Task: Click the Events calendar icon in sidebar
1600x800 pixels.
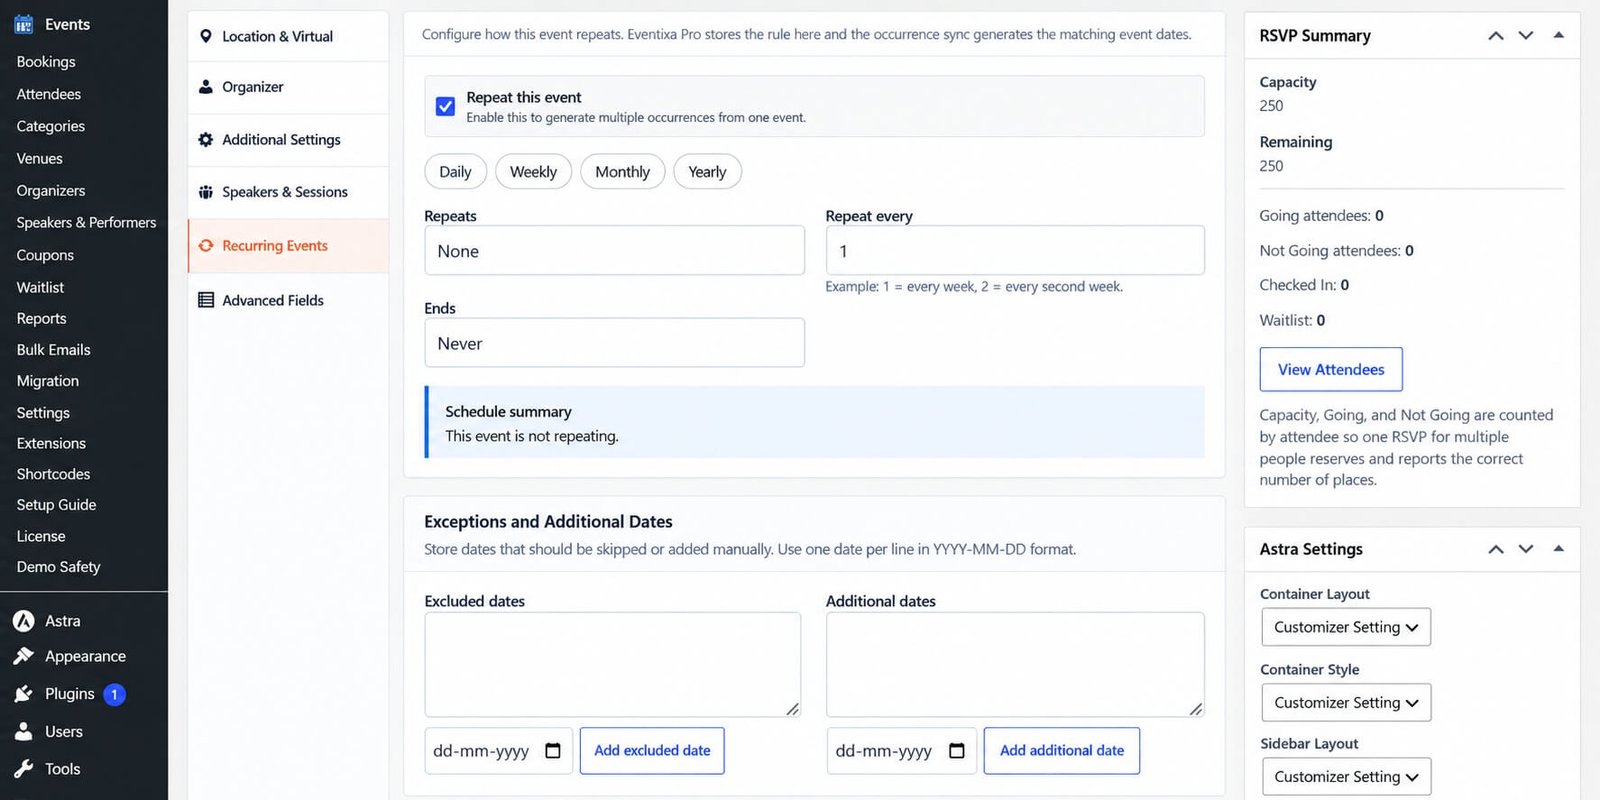Action: pos(24,24)
